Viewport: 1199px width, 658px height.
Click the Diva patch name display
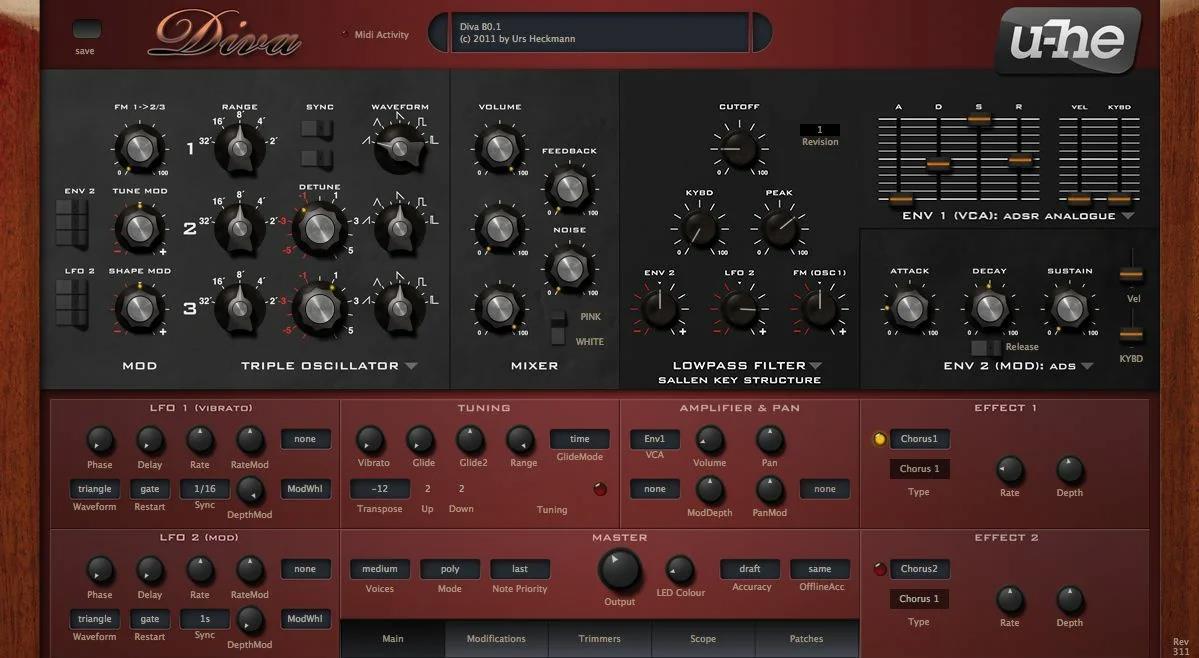[x=589, y=32]
